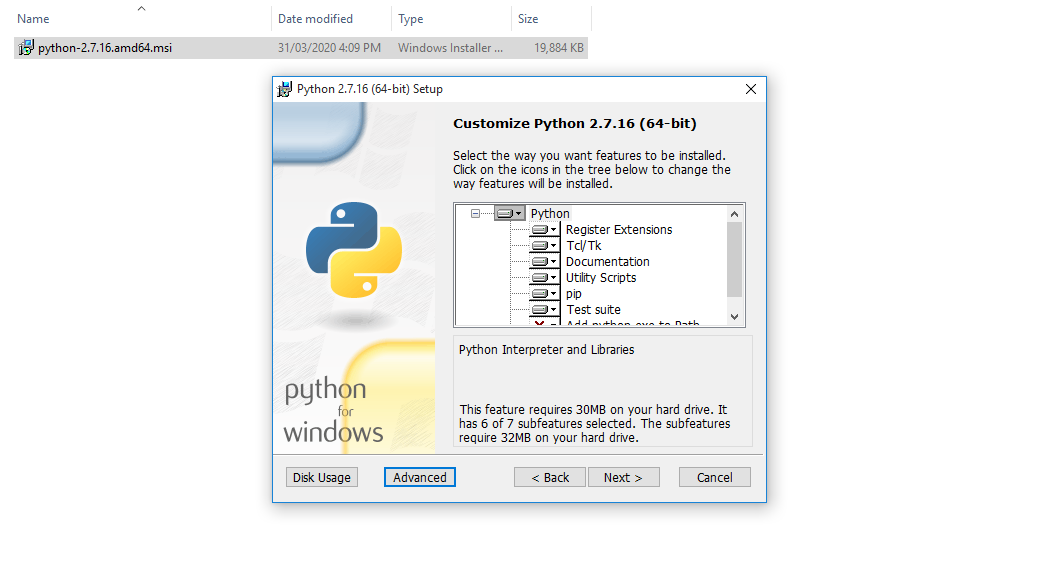Go back with the Back button
Viewport: 1046px width, 564px height.
click(550, 477)
